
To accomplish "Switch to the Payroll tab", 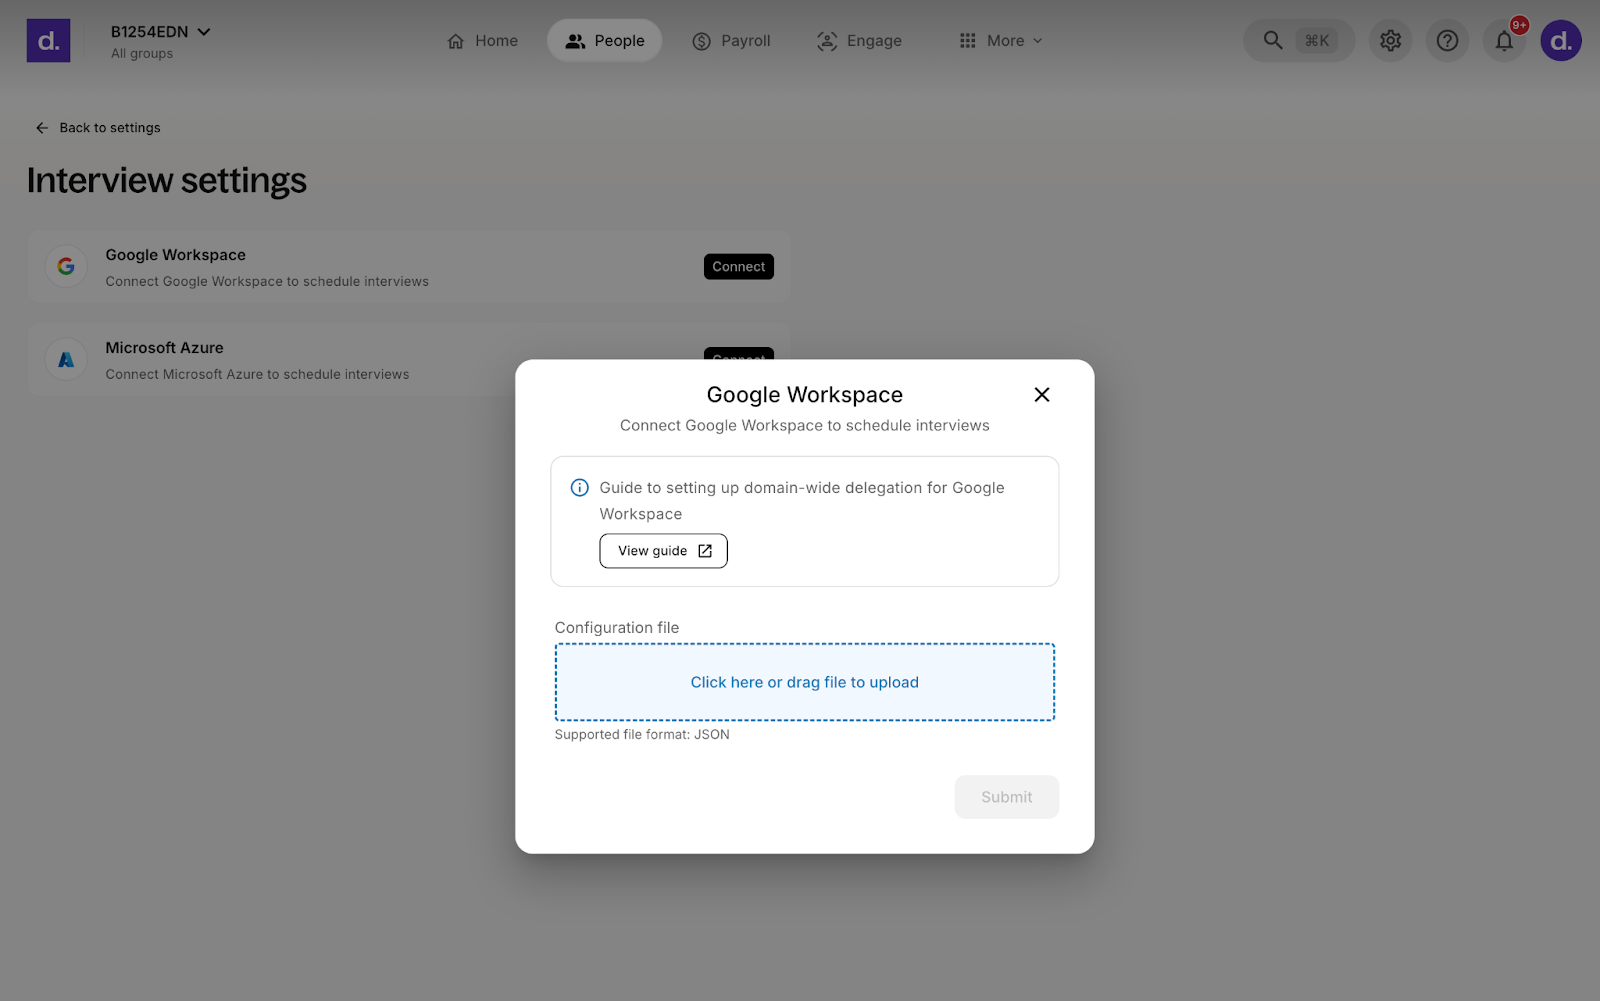I will (x=731, y=41).
